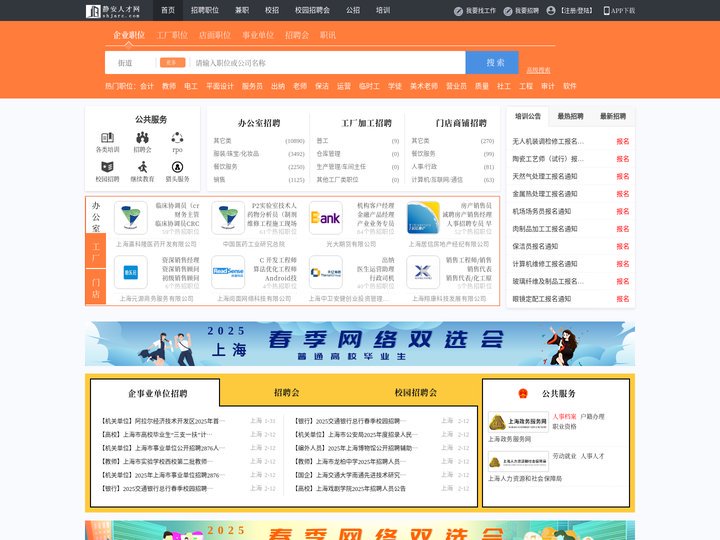Click the user icon beside 注册·登陆
Screen dimensions: 720x540
click(x=551, y=11)
